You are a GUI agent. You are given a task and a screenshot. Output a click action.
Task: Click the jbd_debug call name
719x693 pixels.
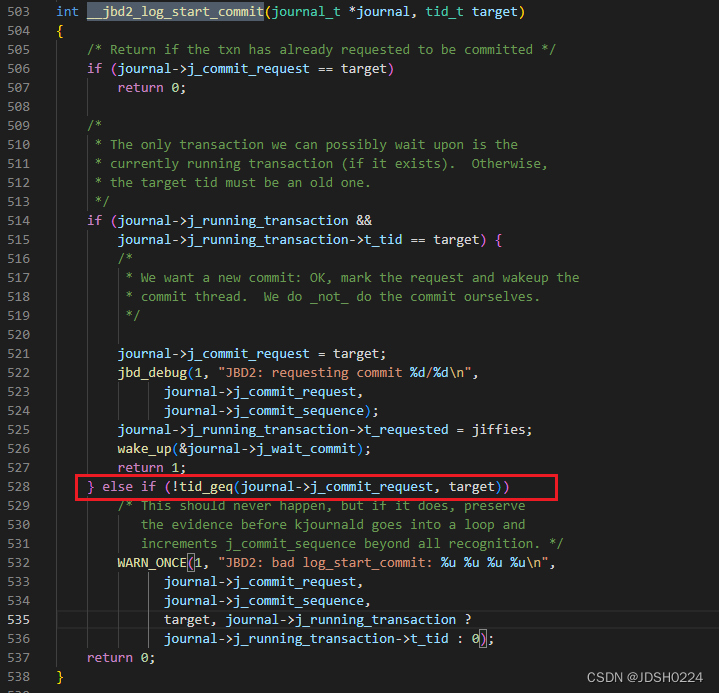152,372
